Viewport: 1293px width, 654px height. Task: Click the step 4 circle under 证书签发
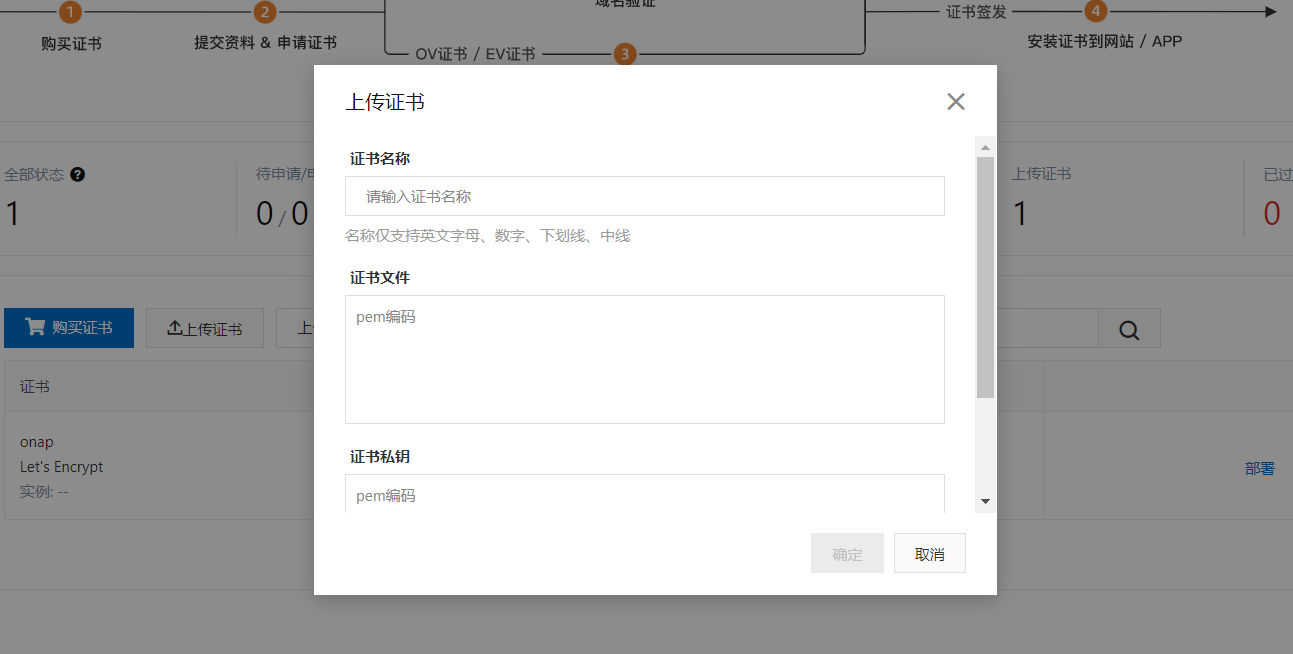click(x=1096, y=11)
